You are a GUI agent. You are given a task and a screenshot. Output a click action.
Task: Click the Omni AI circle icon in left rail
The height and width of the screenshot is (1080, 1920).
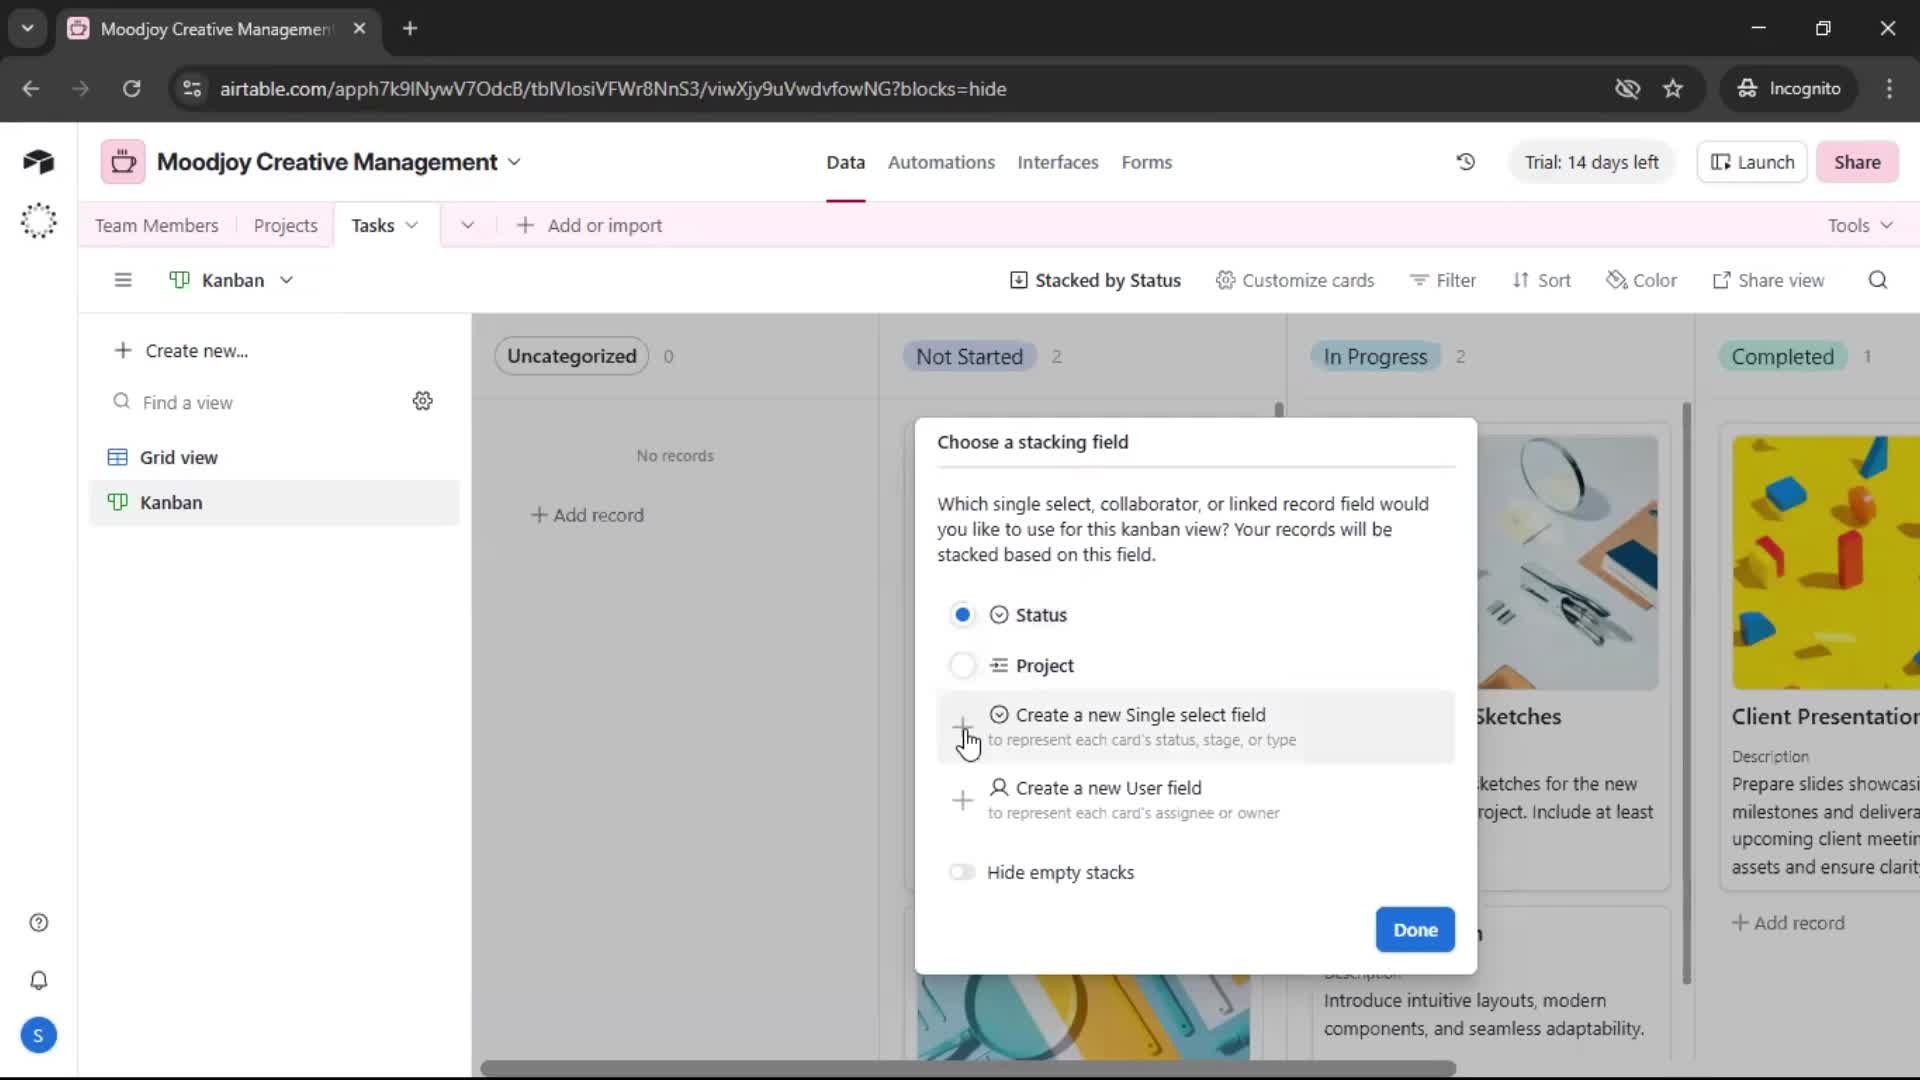click(38, 221)
